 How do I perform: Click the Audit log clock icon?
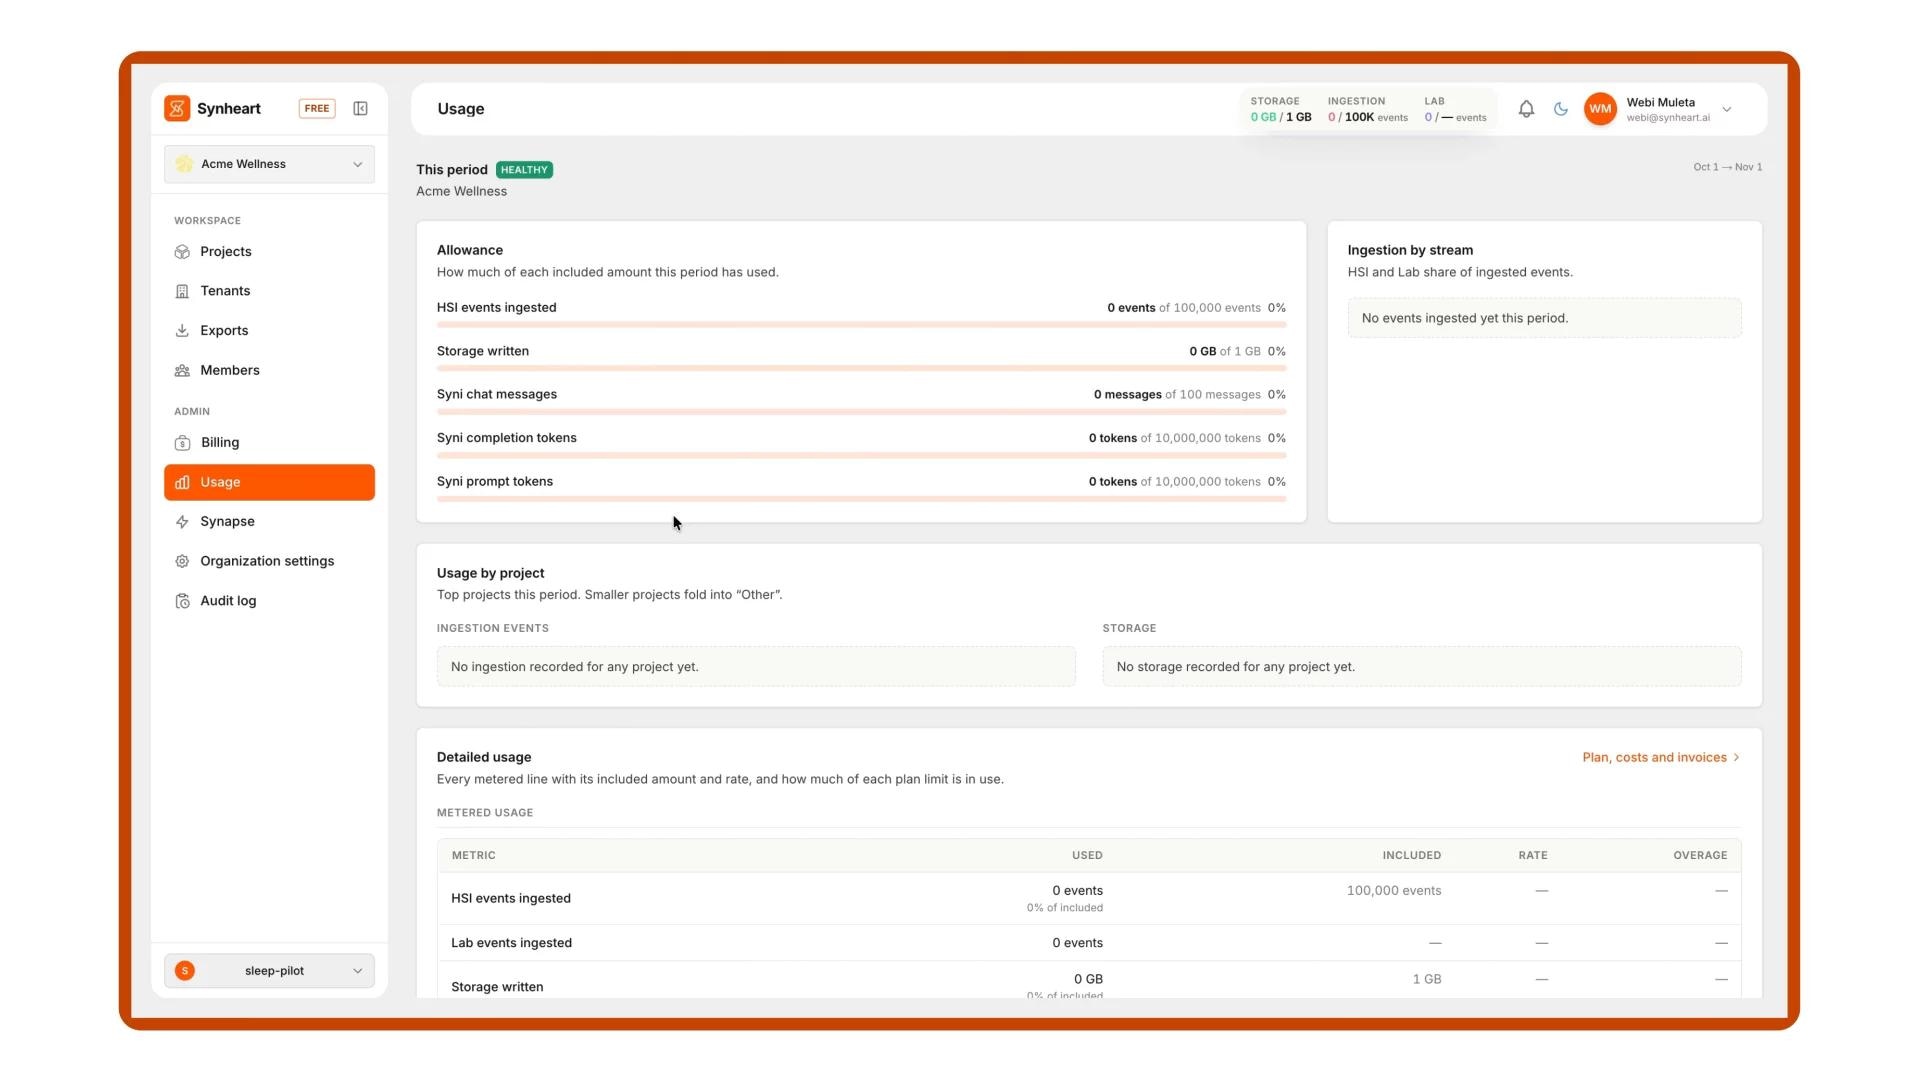coord(182,601)
